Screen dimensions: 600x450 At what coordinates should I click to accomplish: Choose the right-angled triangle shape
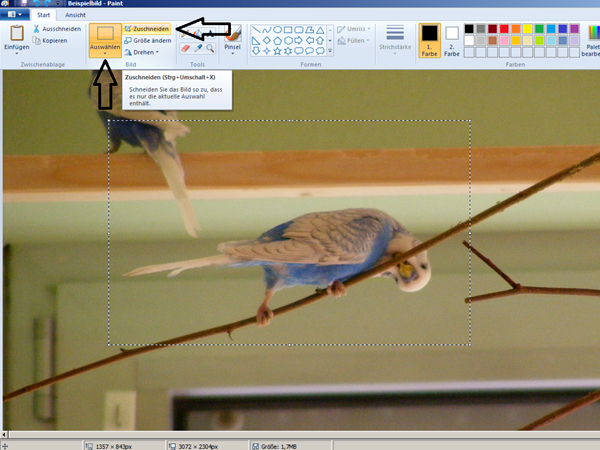pos(256,40)
